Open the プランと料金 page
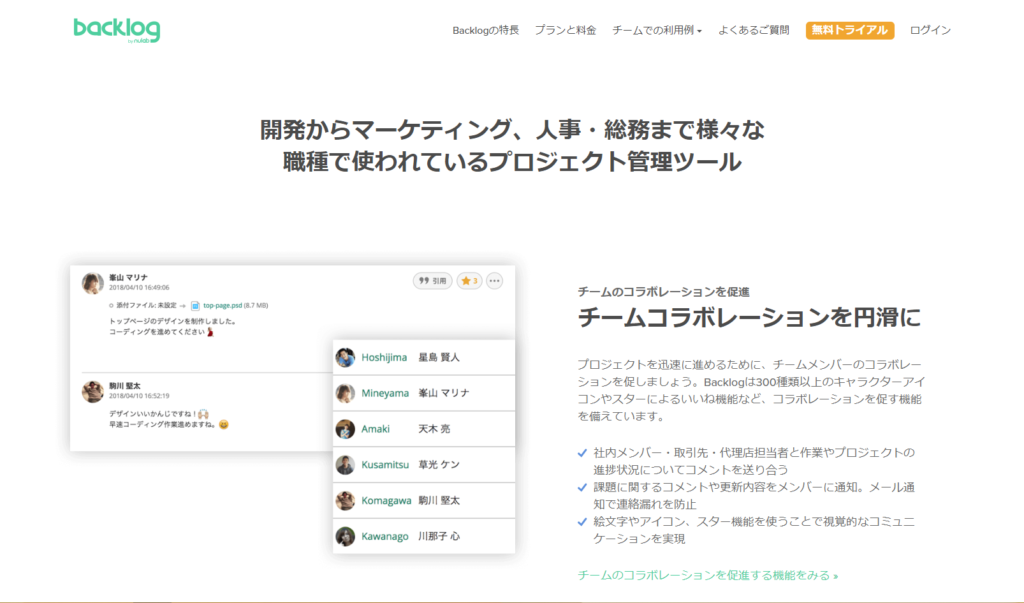This screenshot has width=1024, height=603. click(x=565, y=30)
